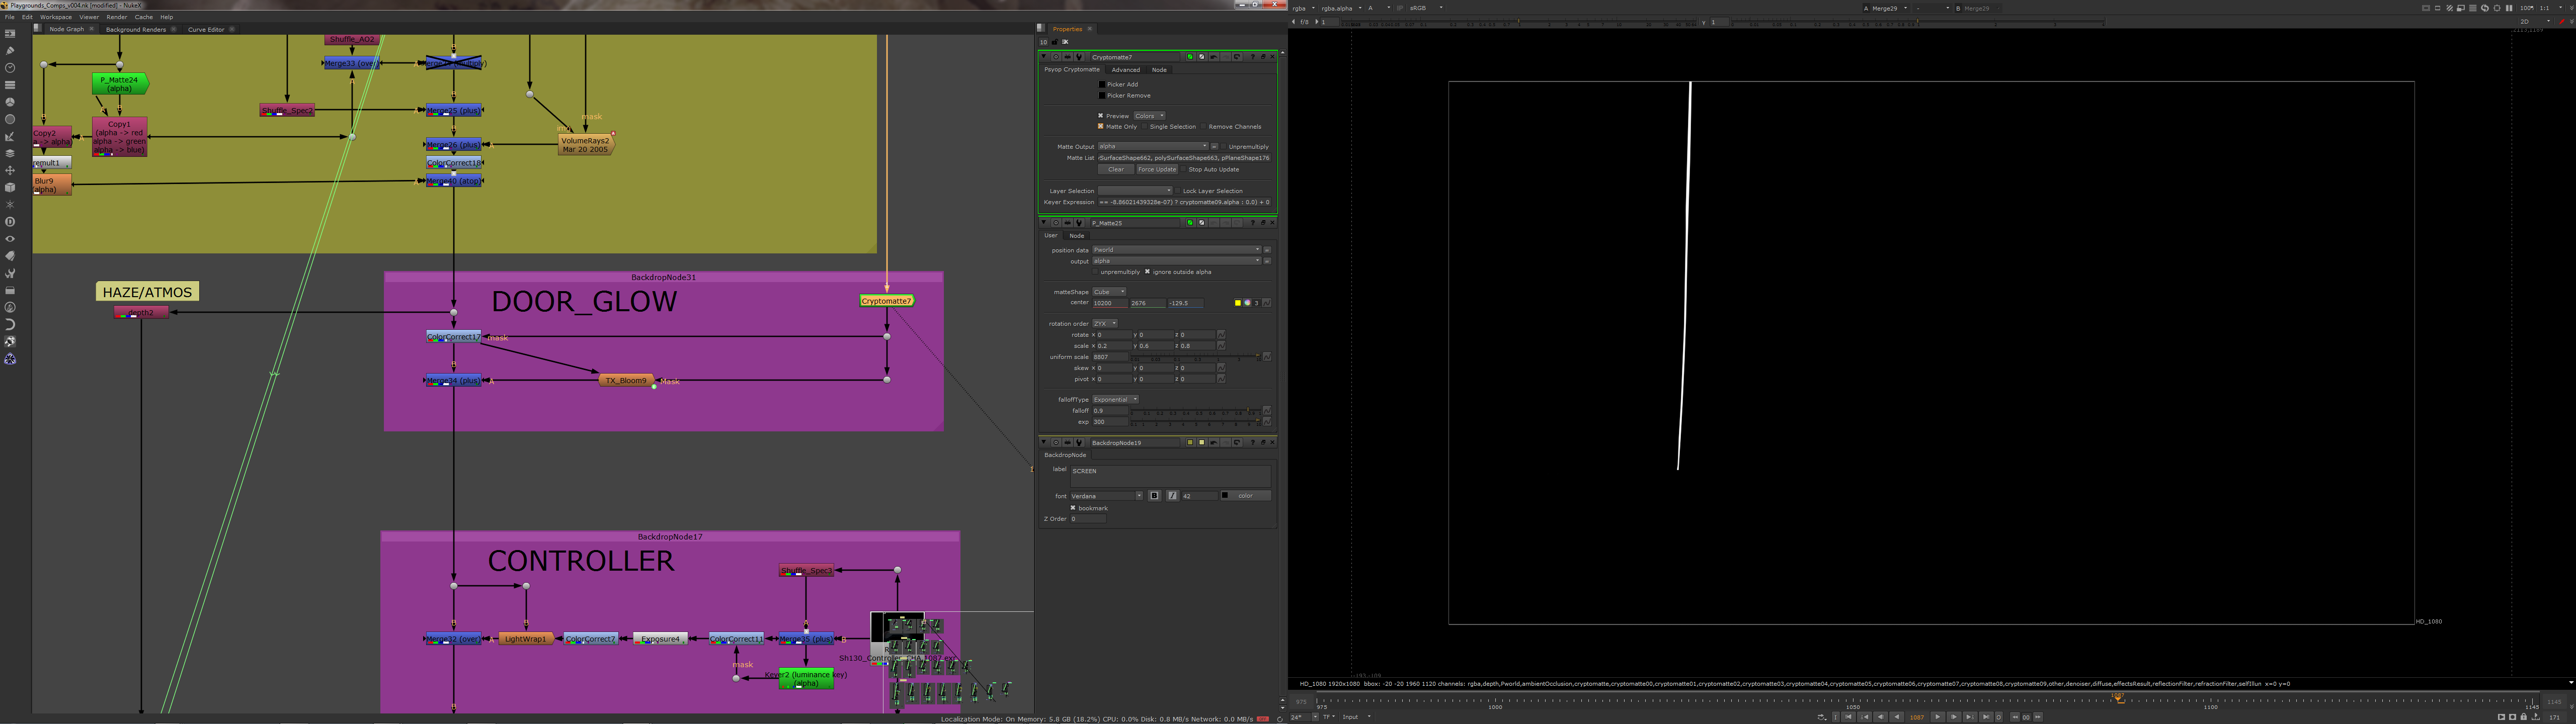Open the Matte Output alpha dropdown
Screen dimensions: 2576x724
pyautogui.click(x=1152, y=146)
